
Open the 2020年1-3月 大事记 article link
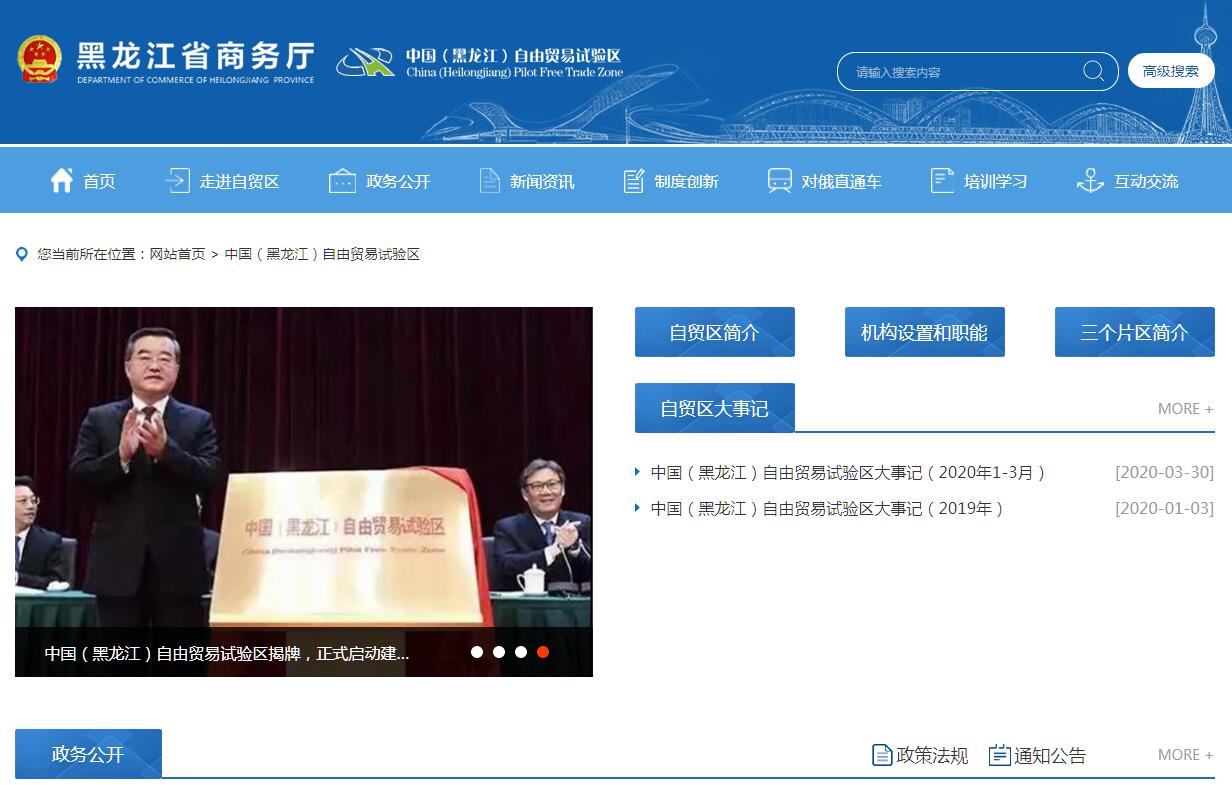848,473
